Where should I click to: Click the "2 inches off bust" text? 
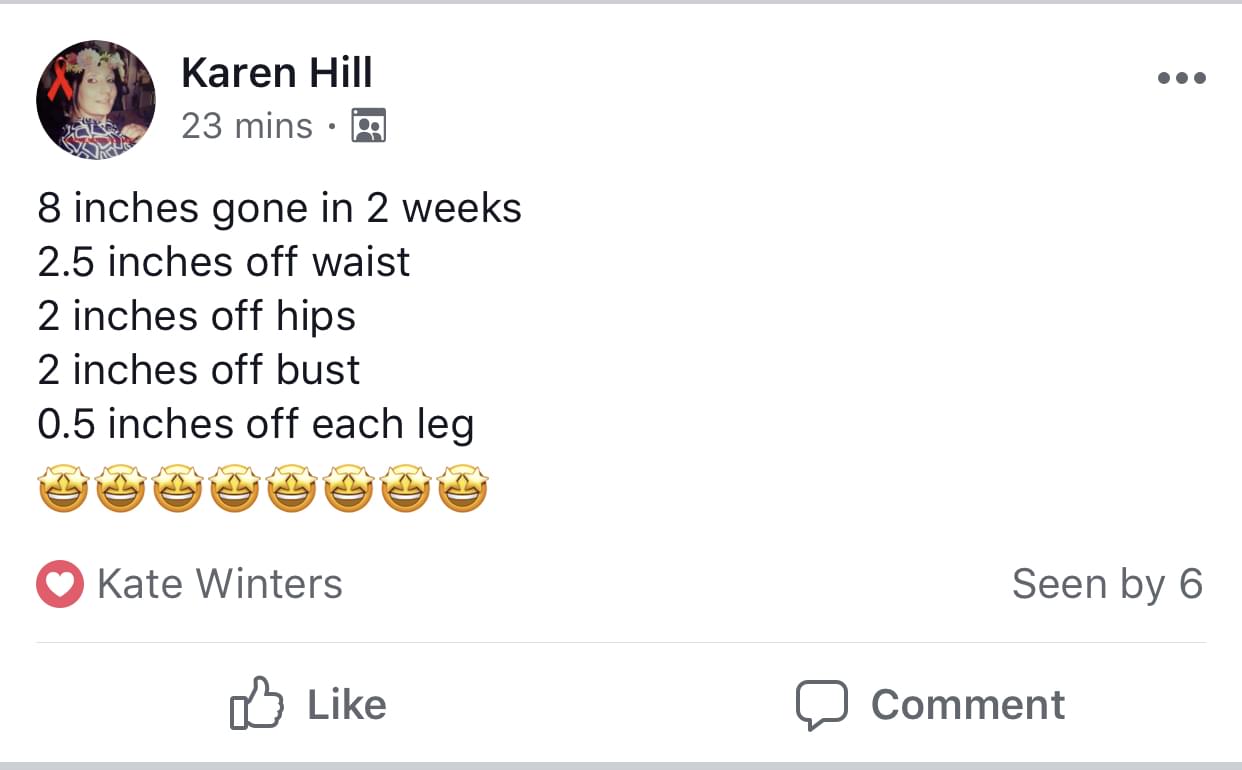click(x=199, y=370)
